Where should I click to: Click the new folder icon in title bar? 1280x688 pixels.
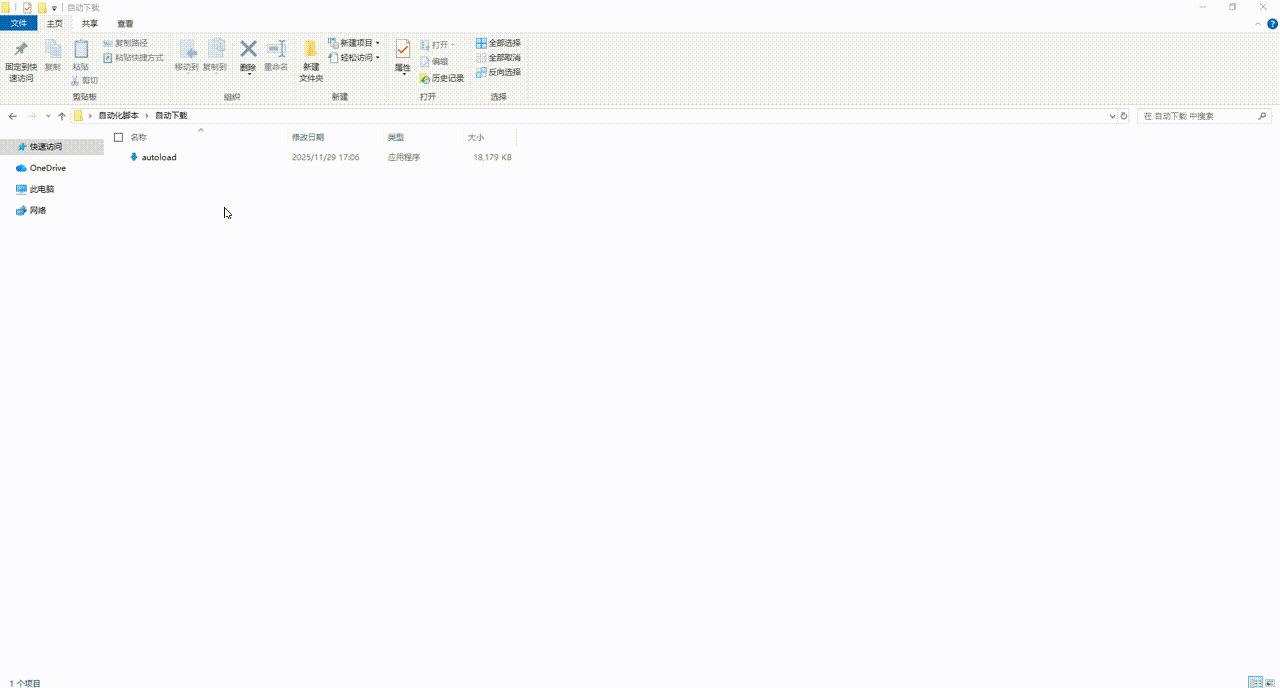coord(42,7)
